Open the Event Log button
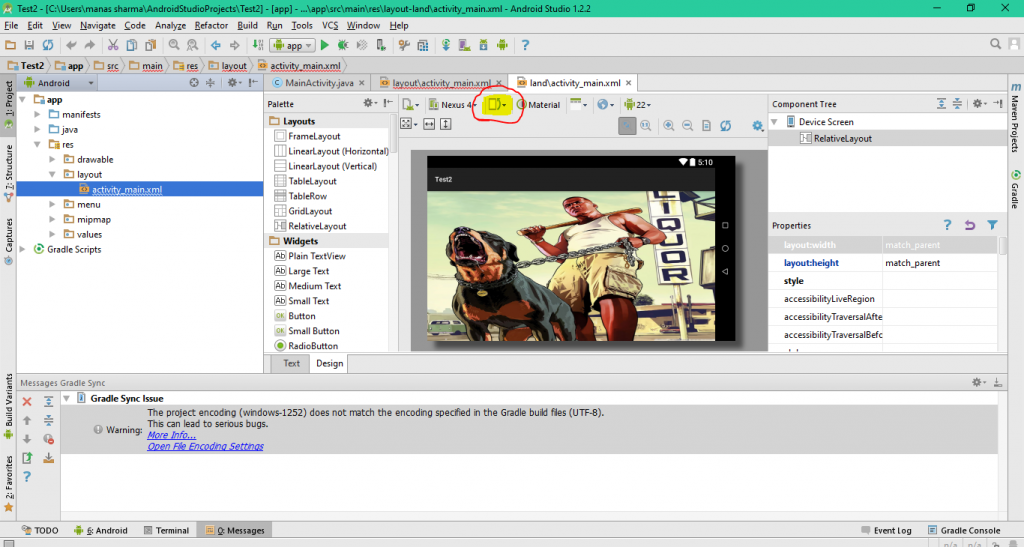The image size is (1024, 547). tap(886, 530)
